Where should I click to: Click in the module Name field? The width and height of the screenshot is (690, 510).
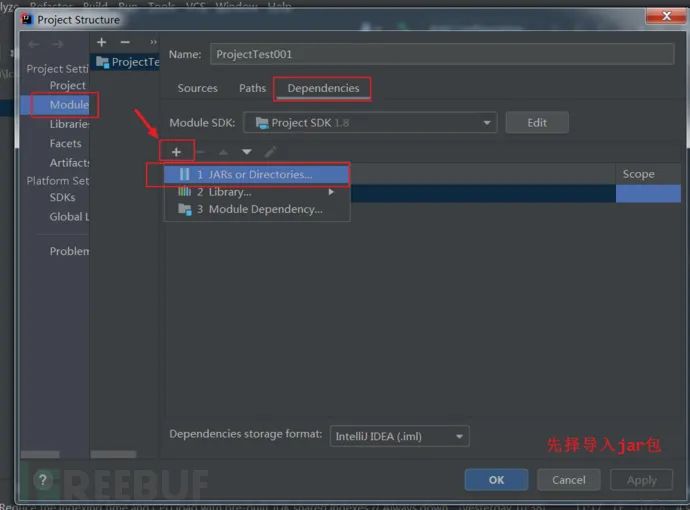(x=442, y=54)
